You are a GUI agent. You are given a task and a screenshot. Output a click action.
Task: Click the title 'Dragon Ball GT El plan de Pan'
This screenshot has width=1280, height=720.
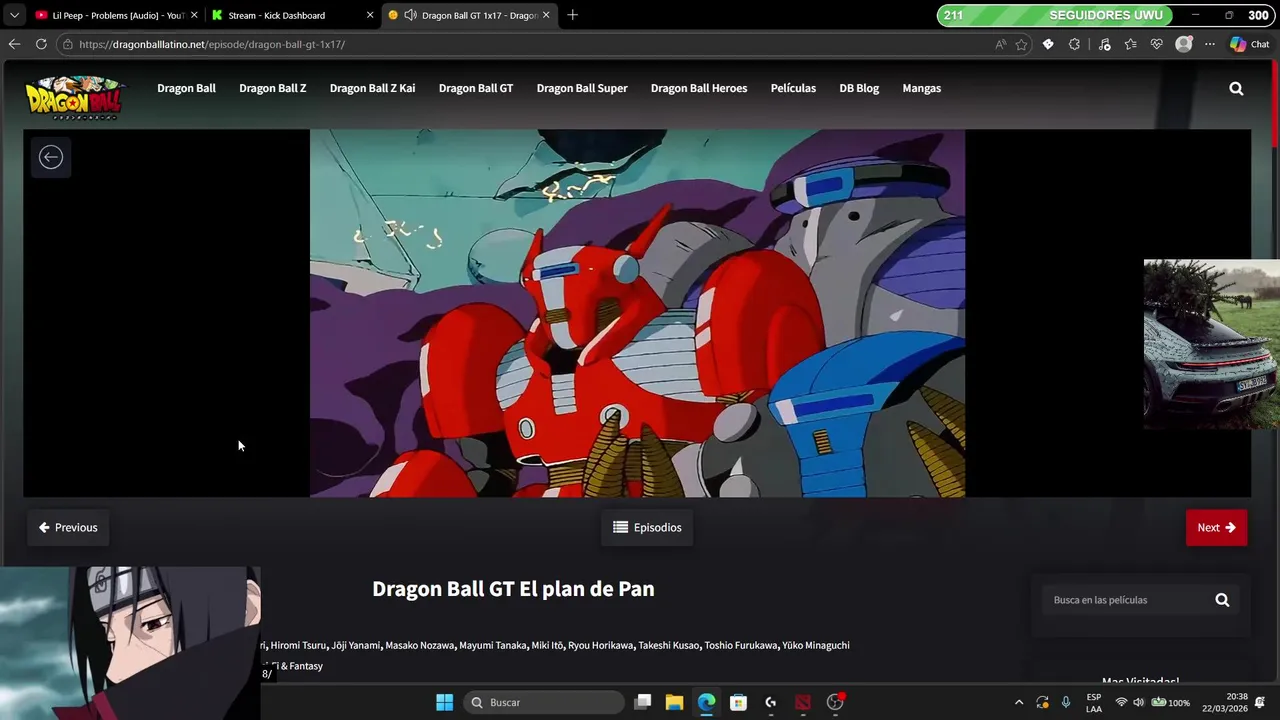point(513,589)
